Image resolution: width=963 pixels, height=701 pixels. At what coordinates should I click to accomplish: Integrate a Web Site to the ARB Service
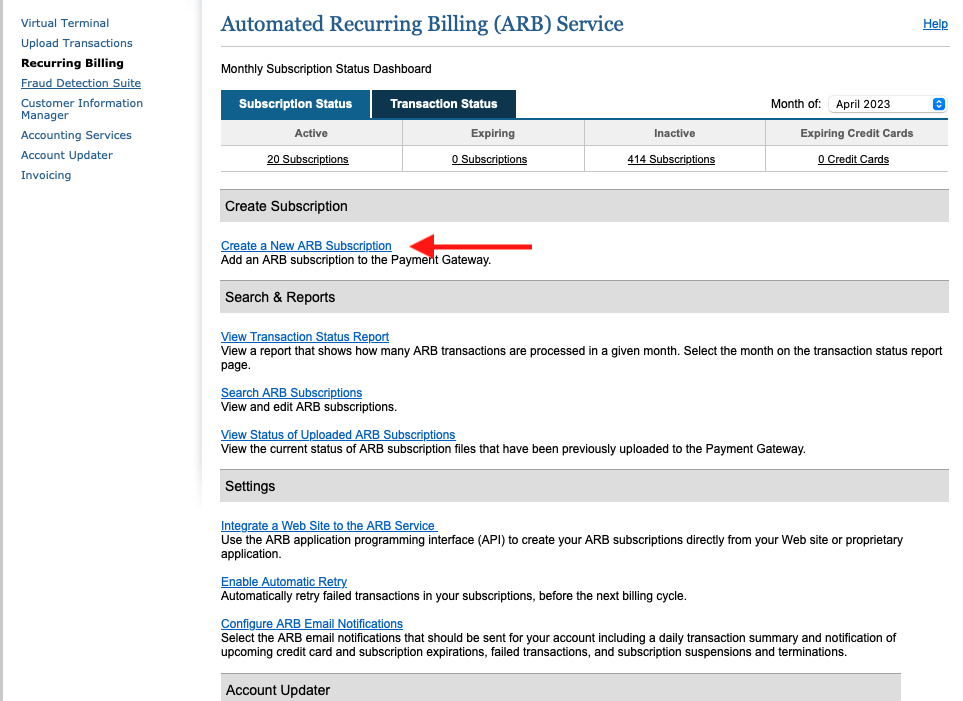327,525
